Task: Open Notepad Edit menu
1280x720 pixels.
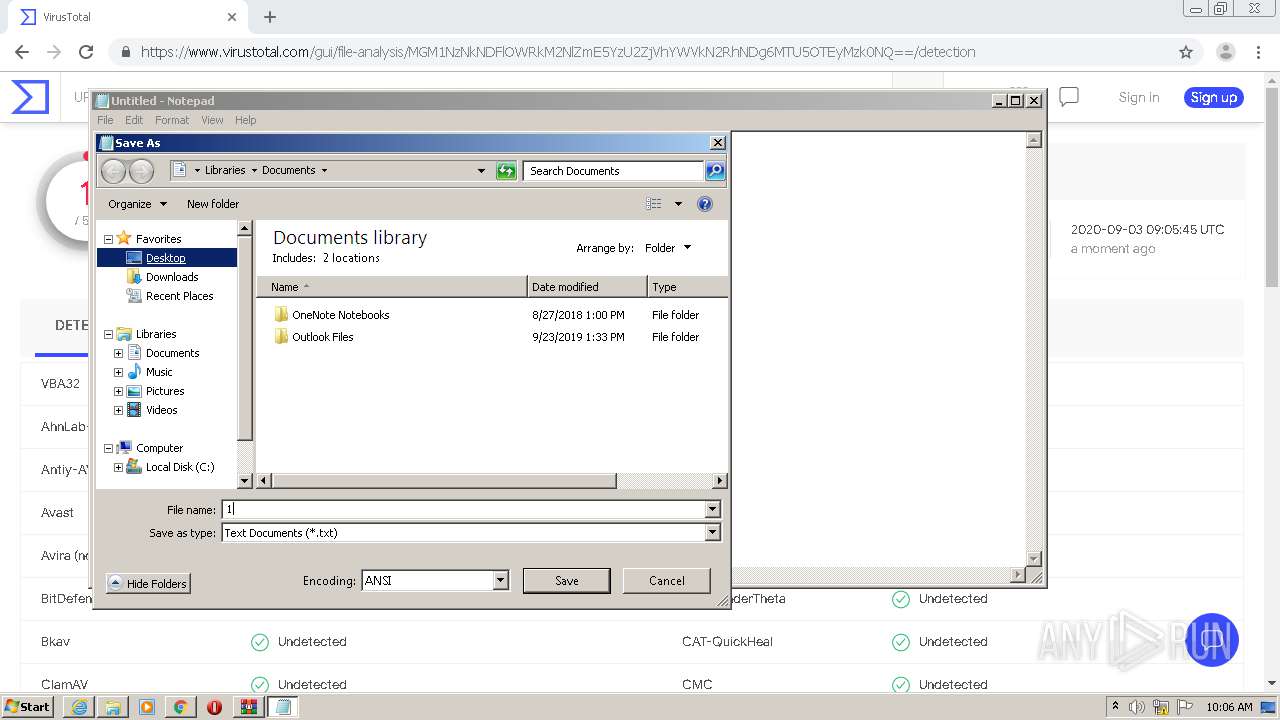Action: (133, 120)
